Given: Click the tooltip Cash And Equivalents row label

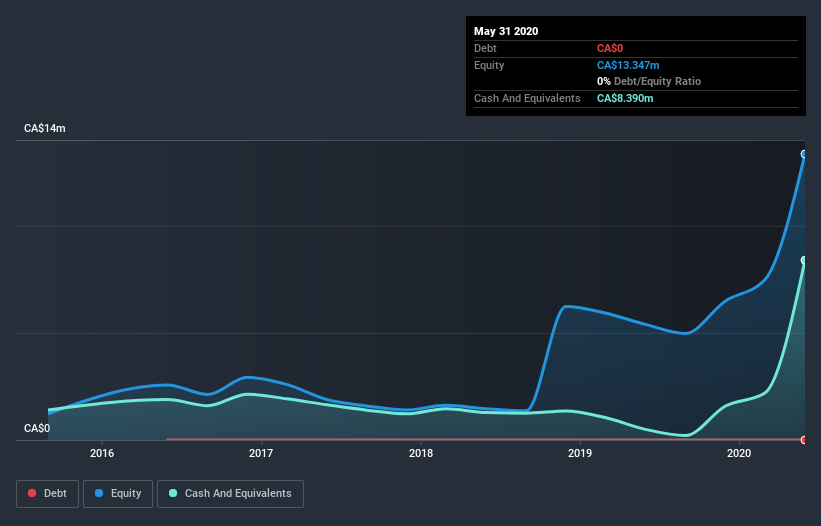Looking at the screenshot, I should pos(527,98).
